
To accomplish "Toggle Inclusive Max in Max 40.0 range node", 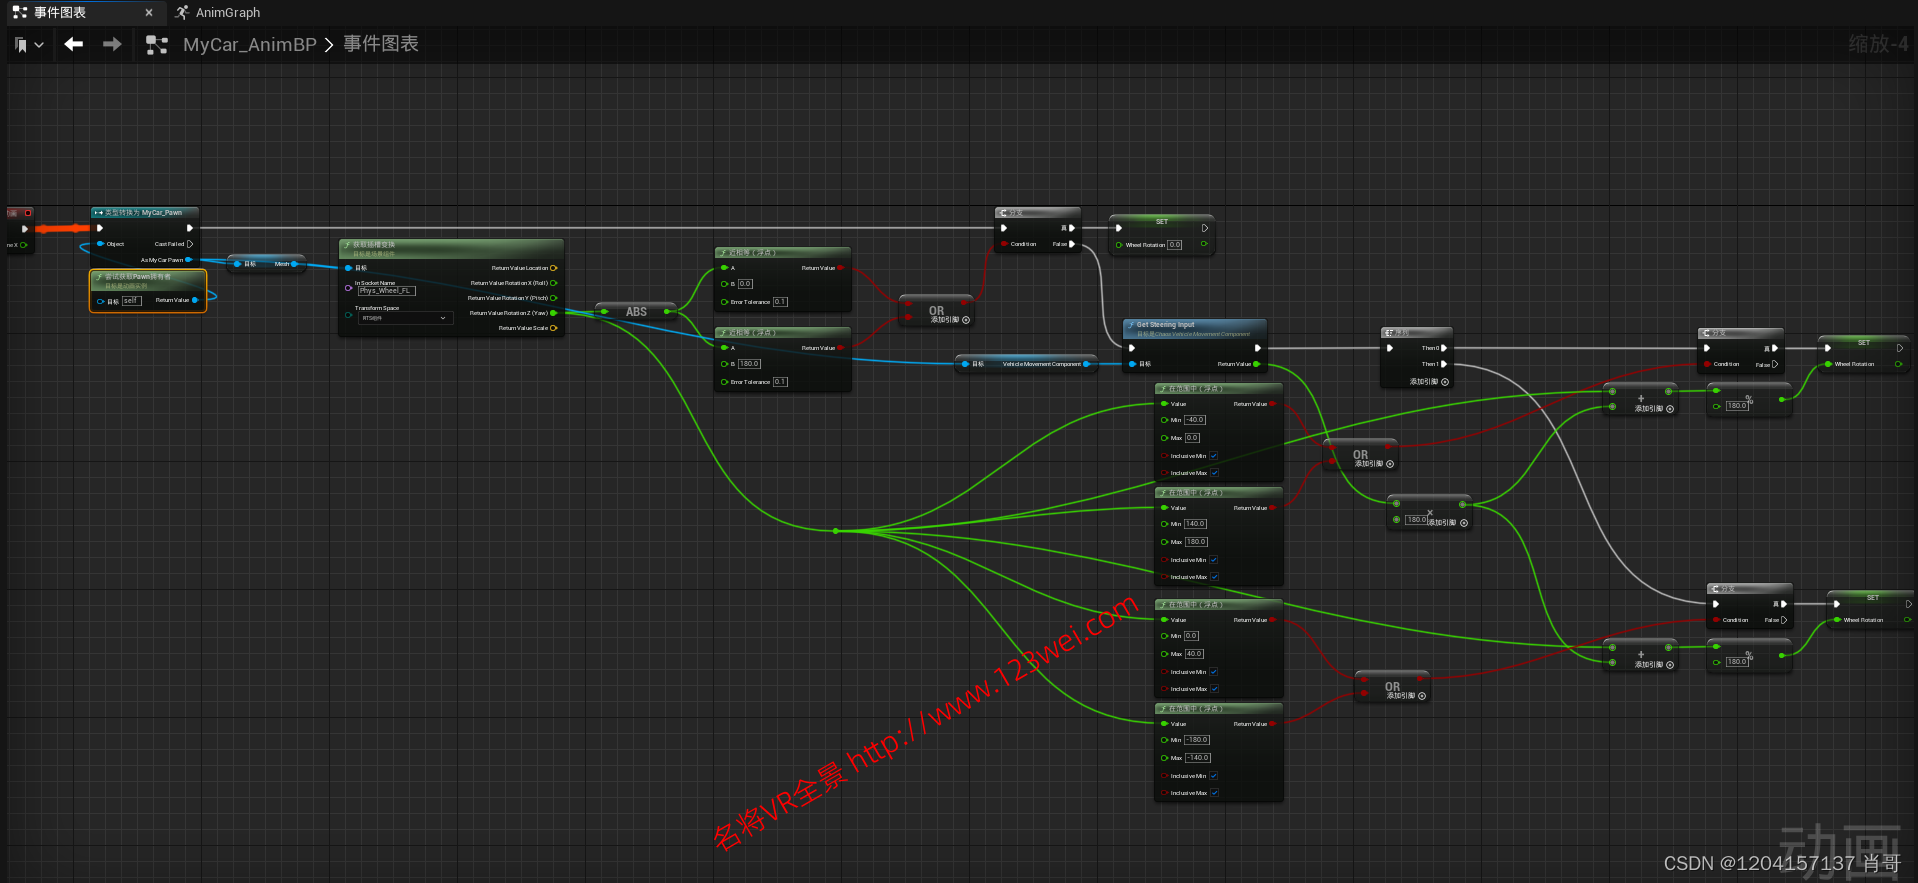I will tap(1214, 689).
